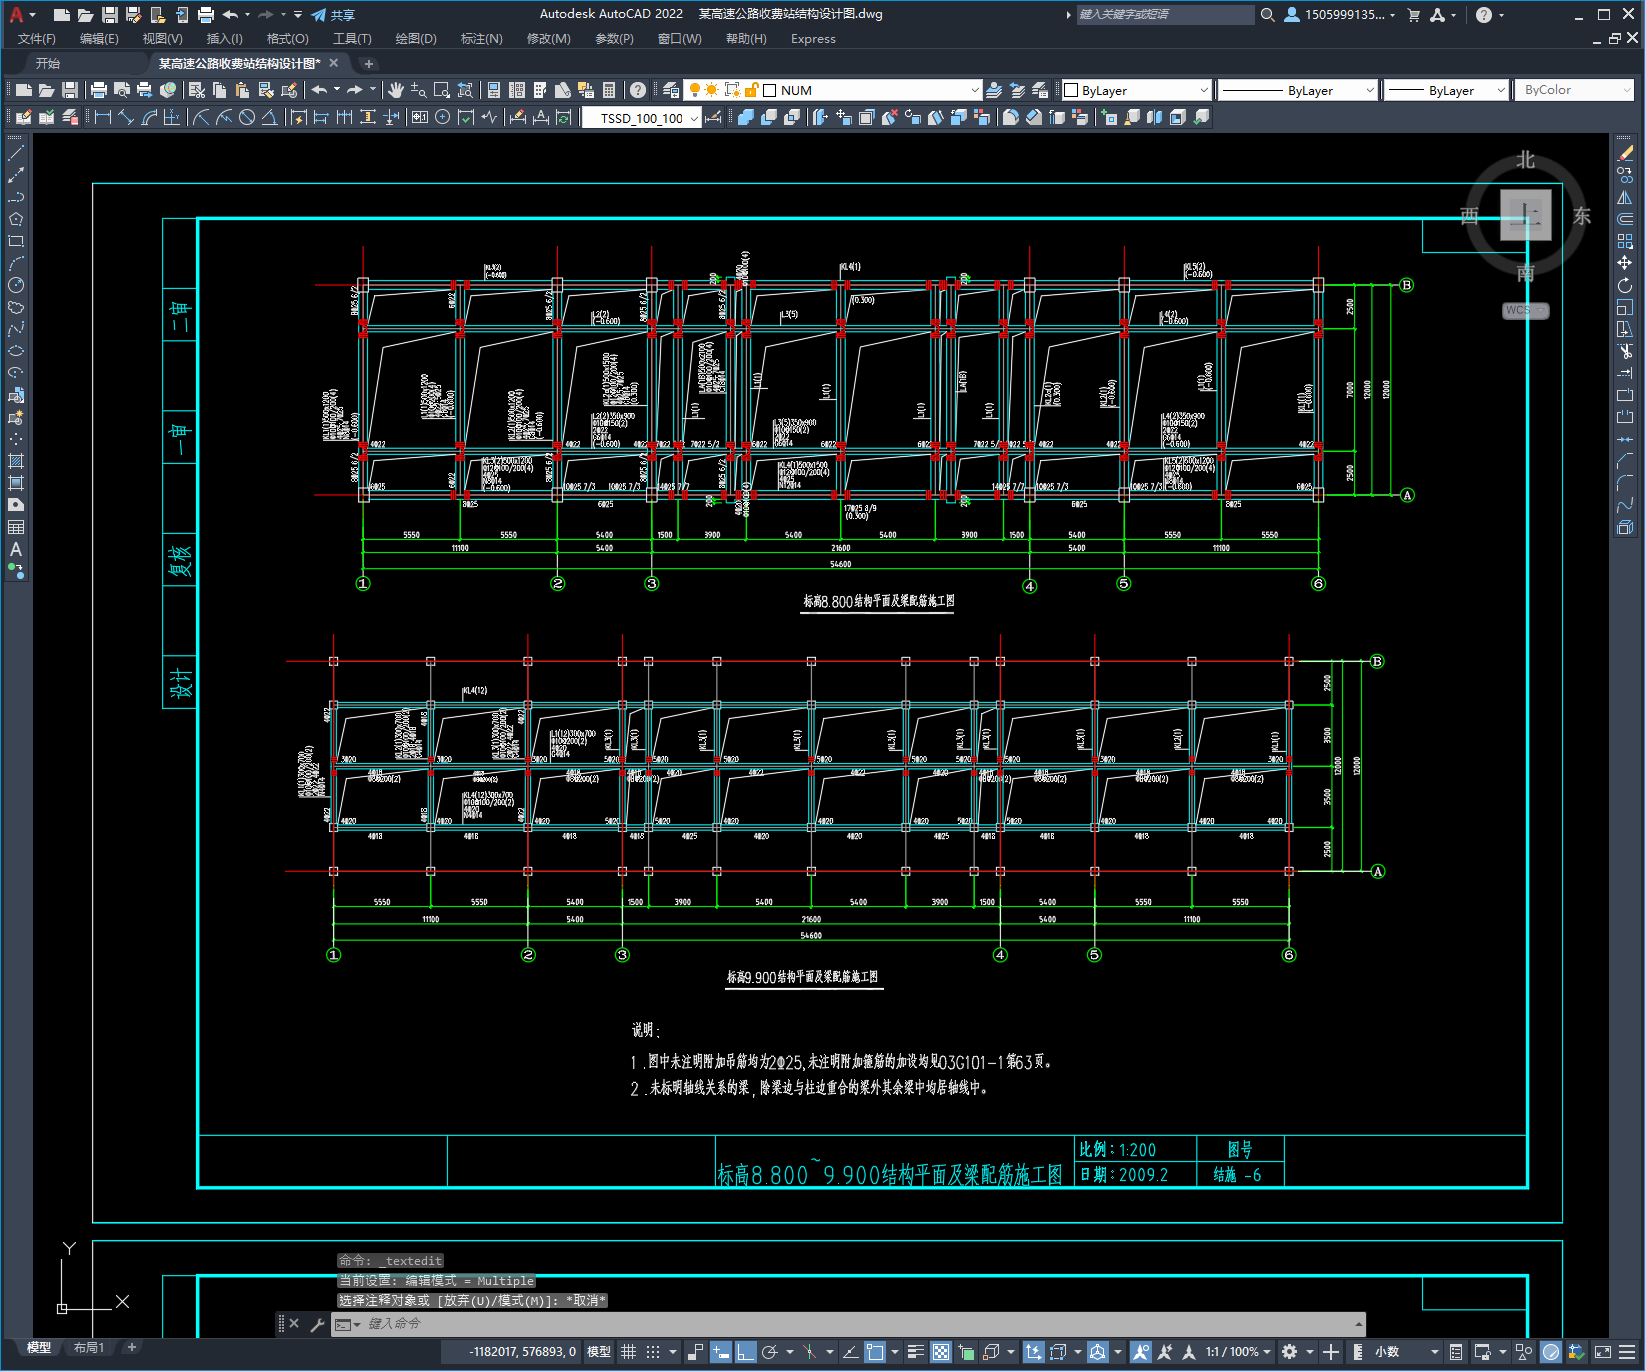Open the Express menu
This screenshot has height=1371, width=1645.
pyautogui.click(x=813, y=39)
